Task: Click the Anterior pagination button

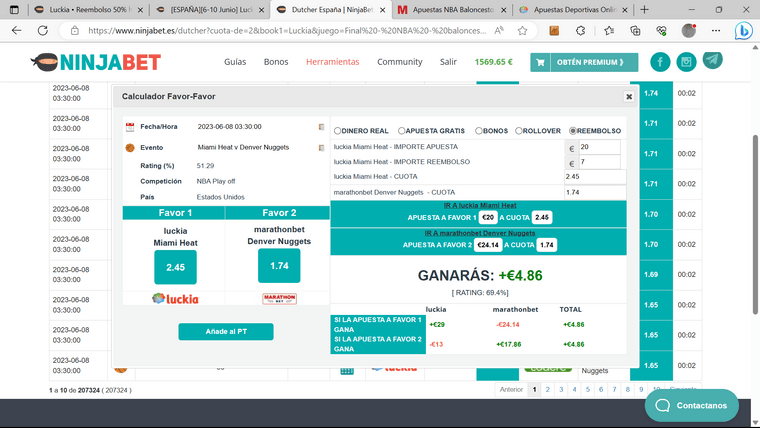Action: (x=511, y=389)
